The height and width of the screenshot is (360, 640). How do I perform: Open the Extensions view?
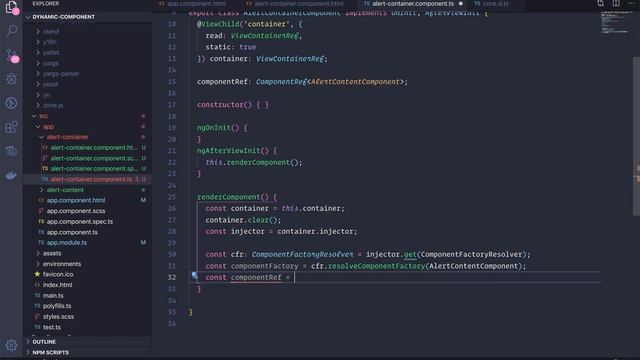[x=11, y=127]
